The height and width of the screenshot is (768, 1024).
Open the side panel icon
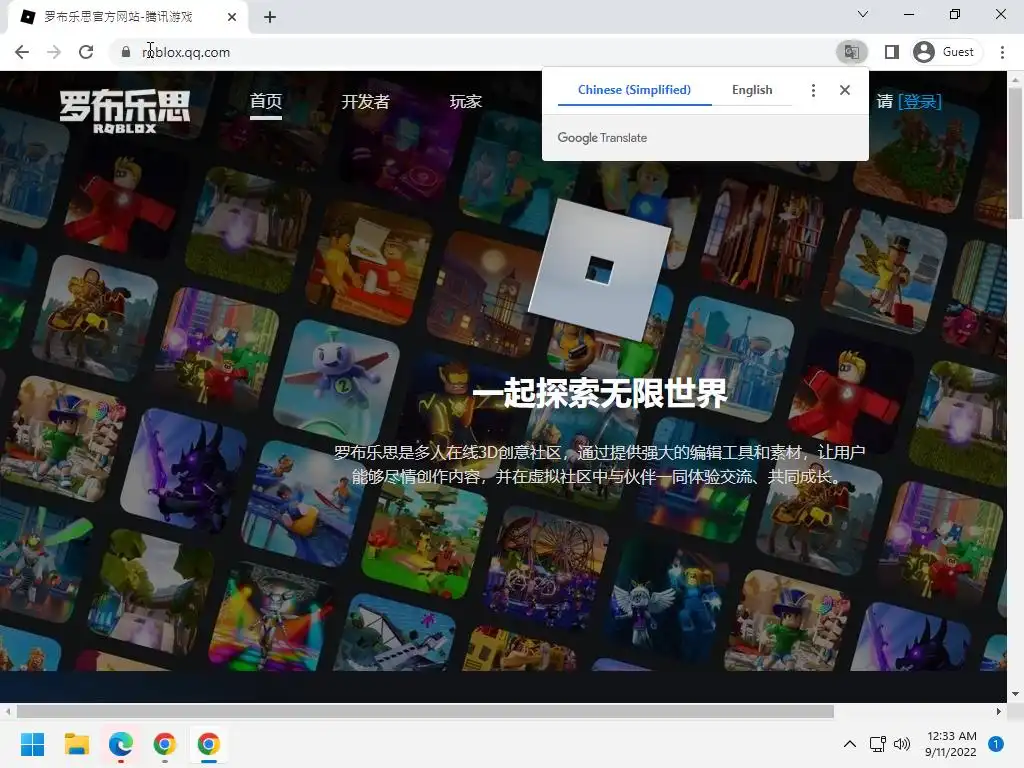click(x=891, y=52)
